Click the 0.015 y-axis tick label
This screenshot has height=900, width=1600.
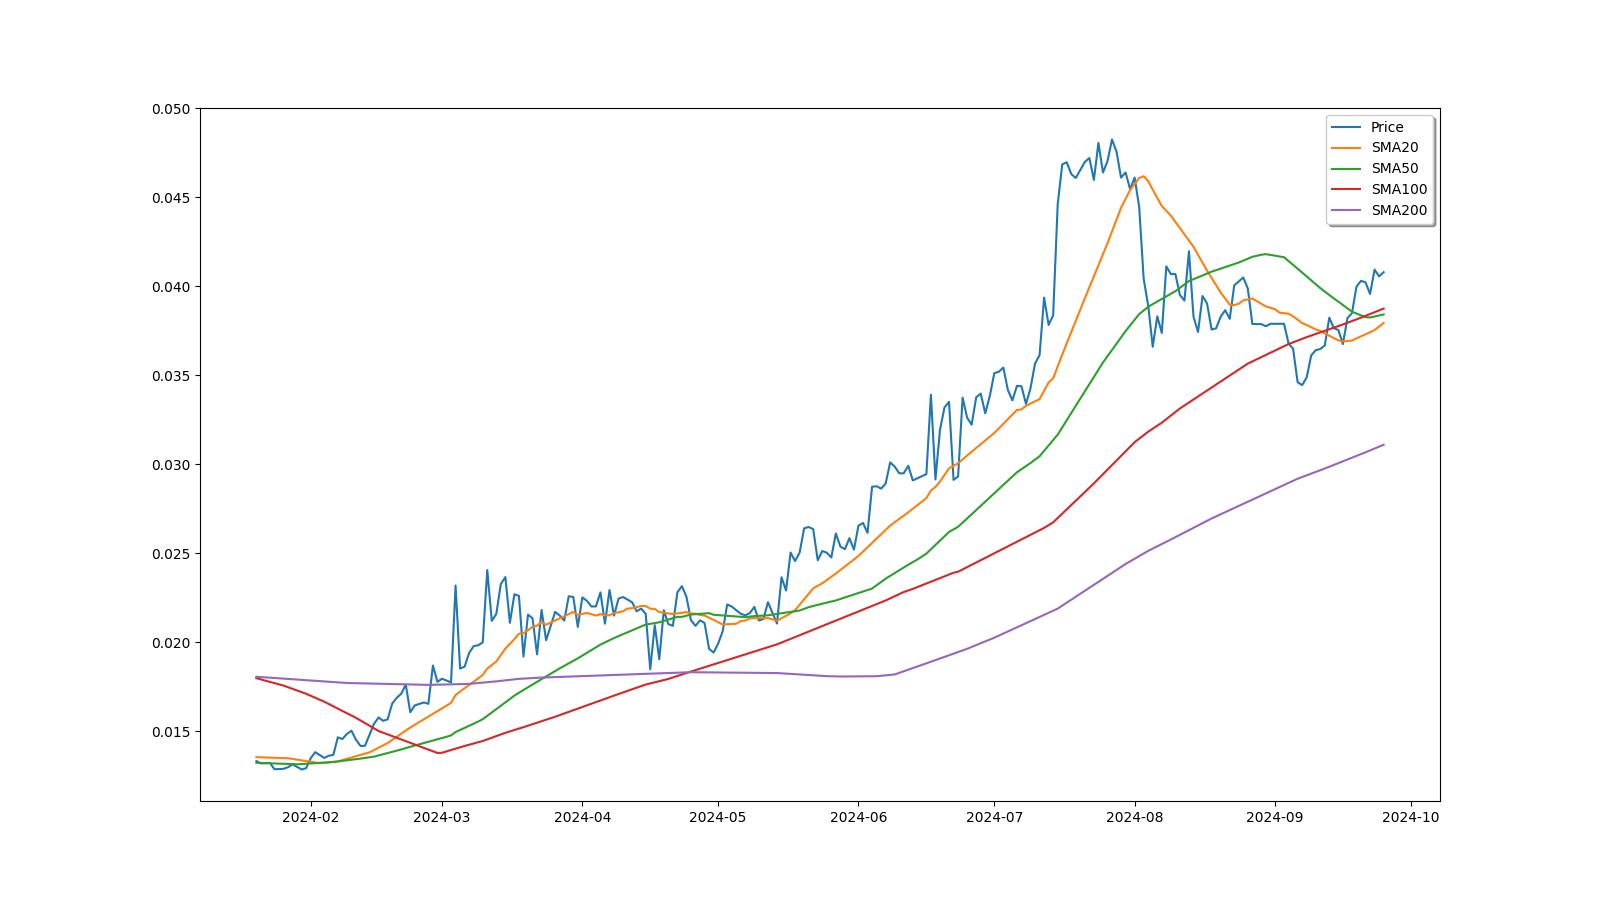[171, 732]
